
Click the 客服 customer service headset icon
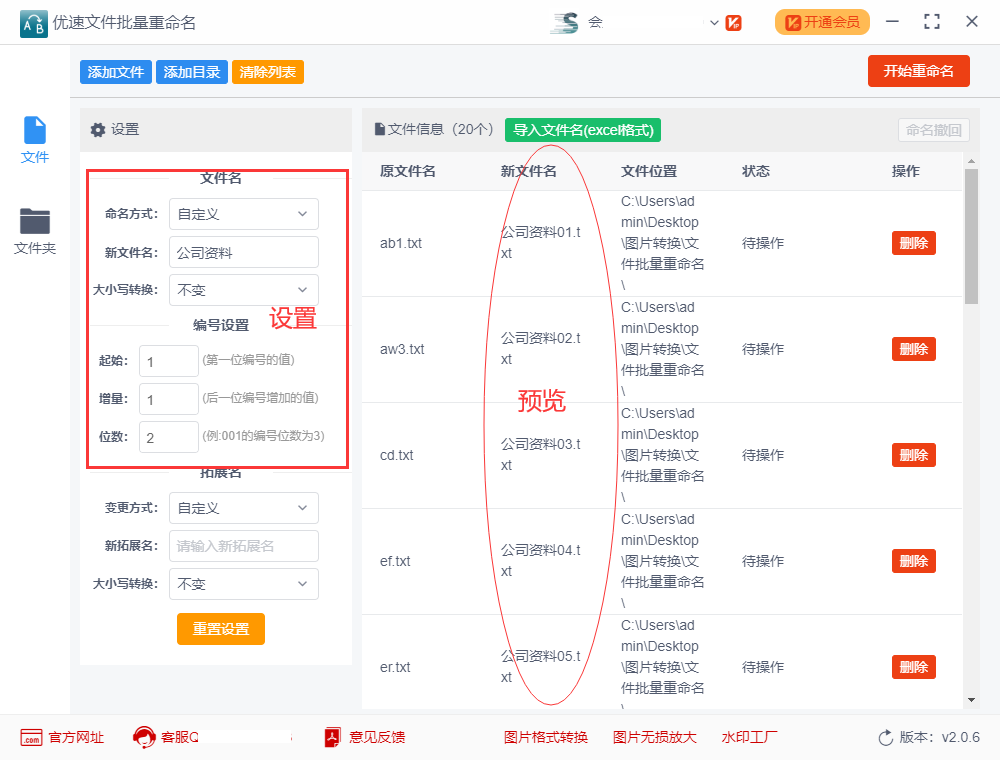(x=144, y=737)
